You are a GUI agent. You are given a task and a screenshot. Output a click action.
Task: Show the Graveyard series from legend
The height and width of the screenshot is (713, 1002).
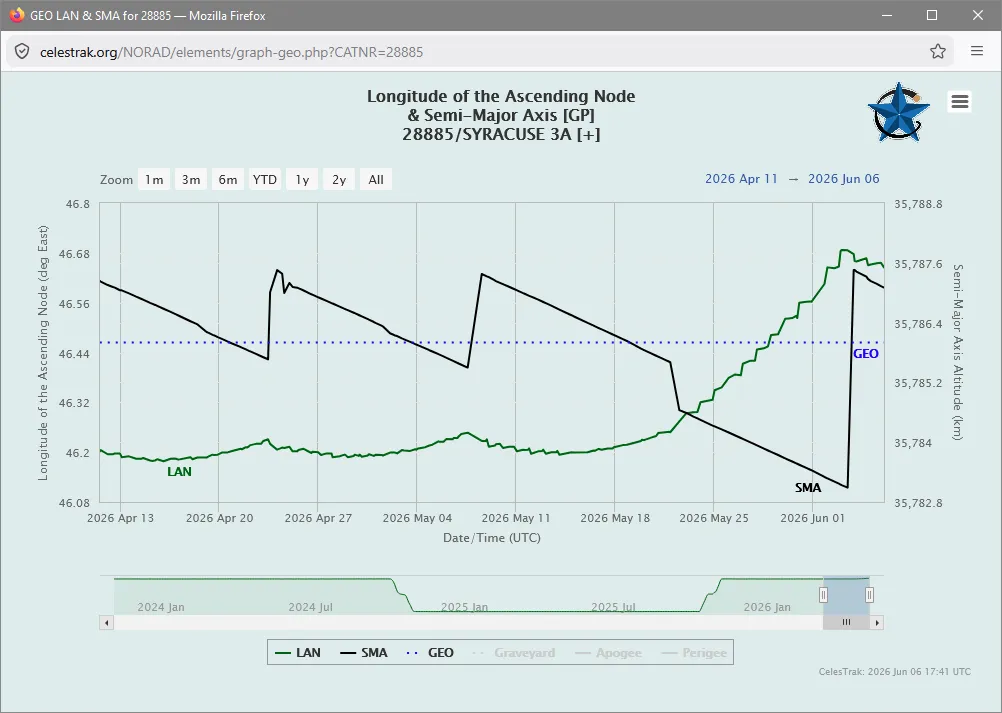[514, 653]
